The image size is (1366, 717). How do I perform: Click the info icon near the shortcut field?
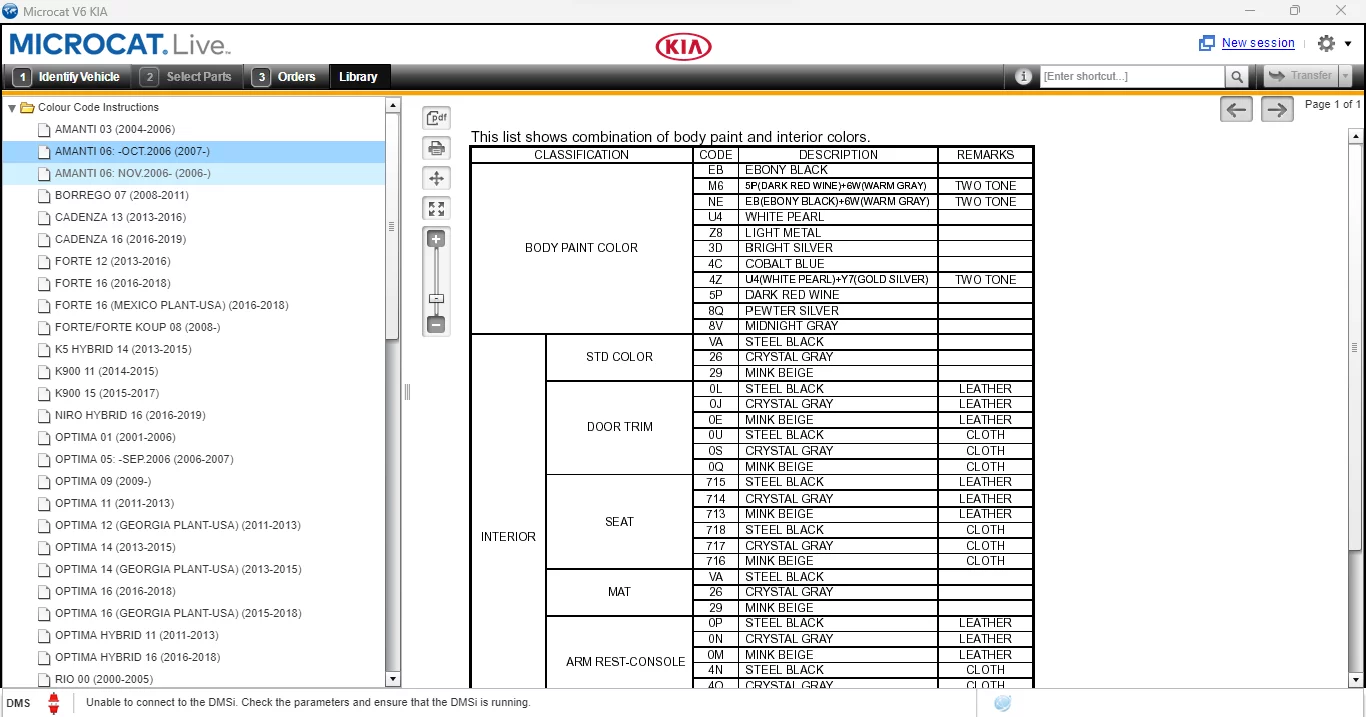(x=1022, y=75)
